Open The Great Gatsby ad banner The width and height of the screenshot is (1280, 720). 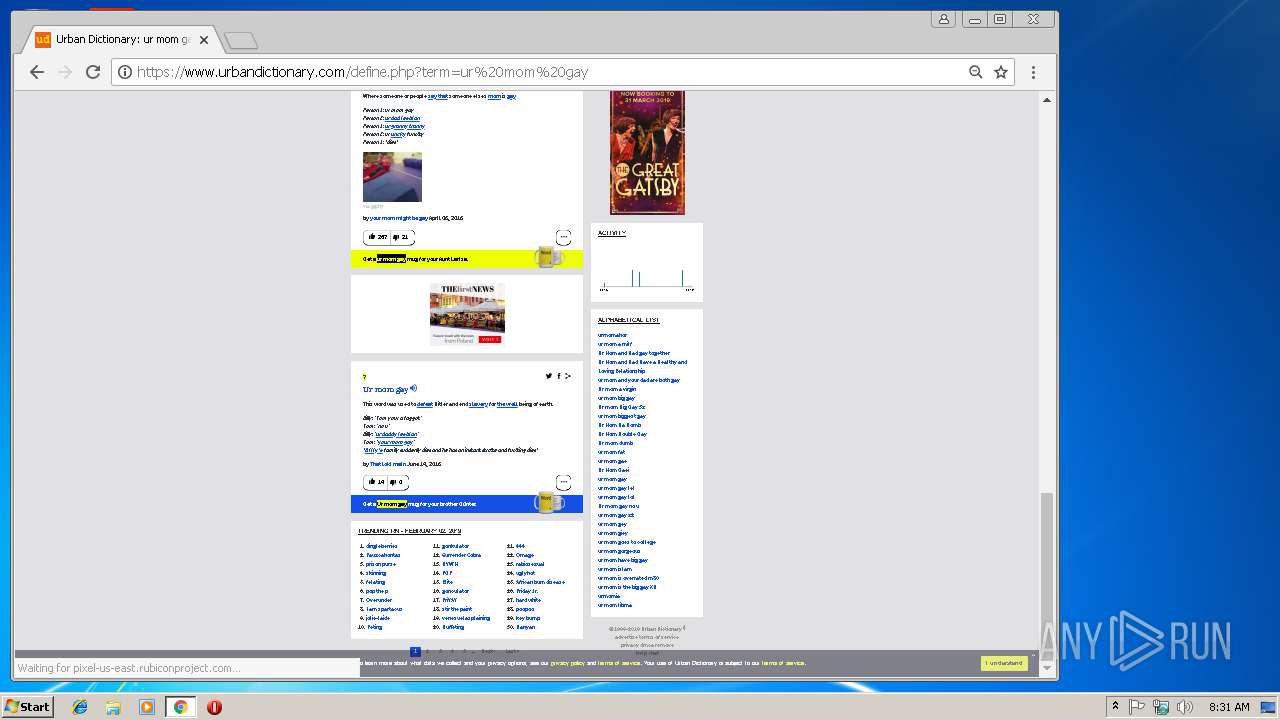pos(647,152)
